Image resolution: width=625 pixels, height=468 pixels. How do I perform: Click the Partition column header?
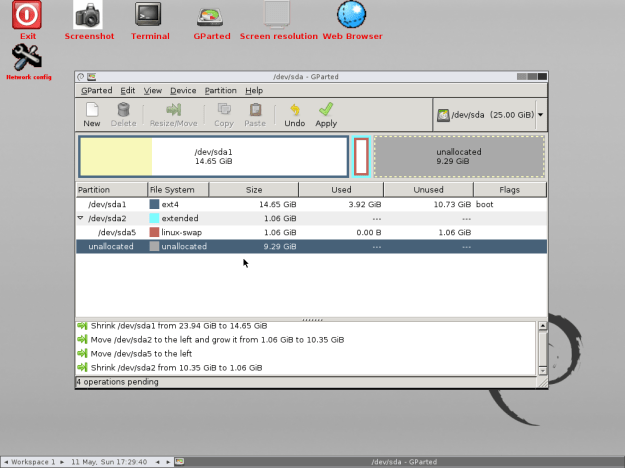click(x=111, y=190)
